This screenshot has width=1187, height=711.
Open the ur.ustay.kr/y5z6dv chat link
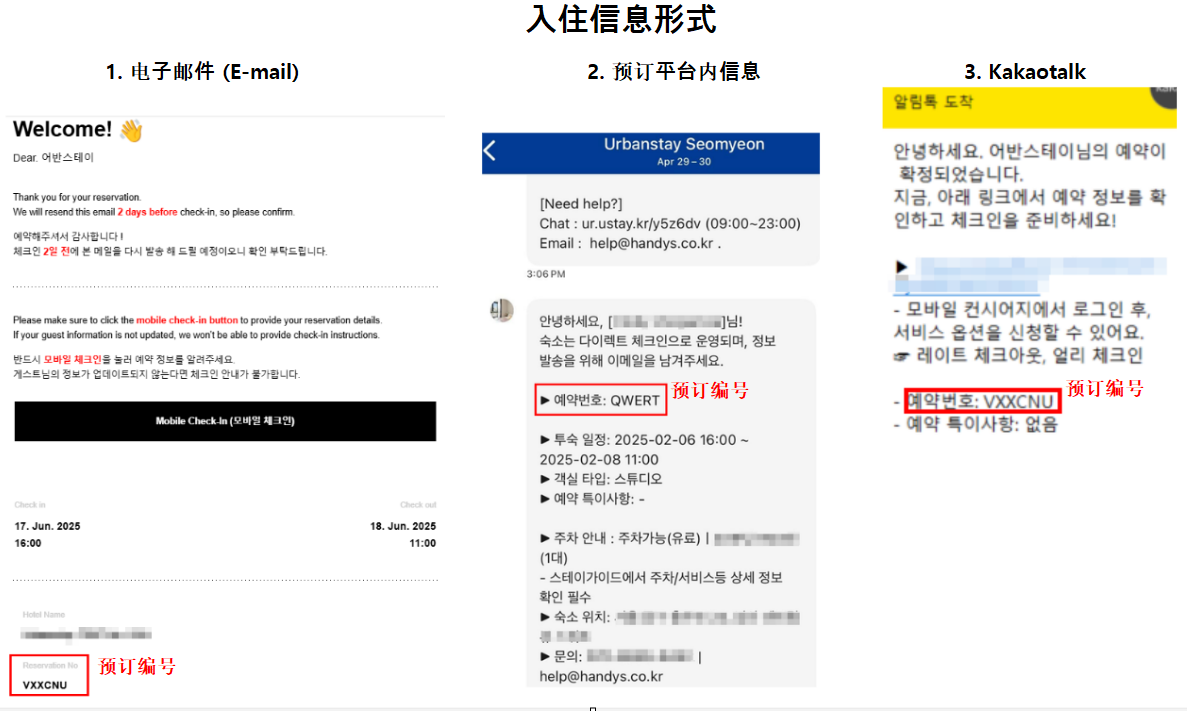(x=640, y=223)
